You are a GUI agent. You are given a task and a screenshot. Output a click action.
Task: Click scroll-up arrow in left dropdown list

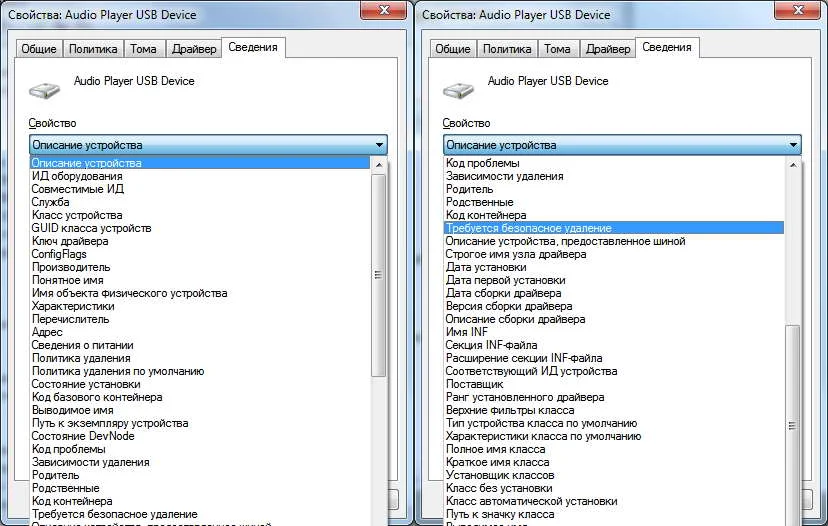[379, 165]
